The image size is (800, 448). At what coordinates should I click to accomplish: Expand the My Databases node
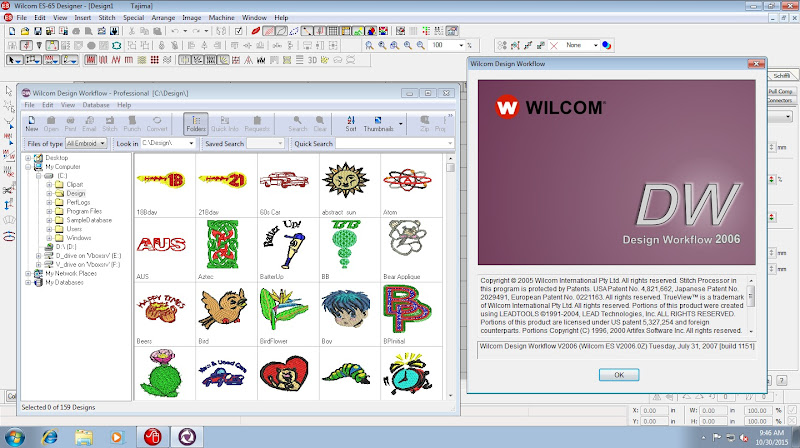point(28,282)
